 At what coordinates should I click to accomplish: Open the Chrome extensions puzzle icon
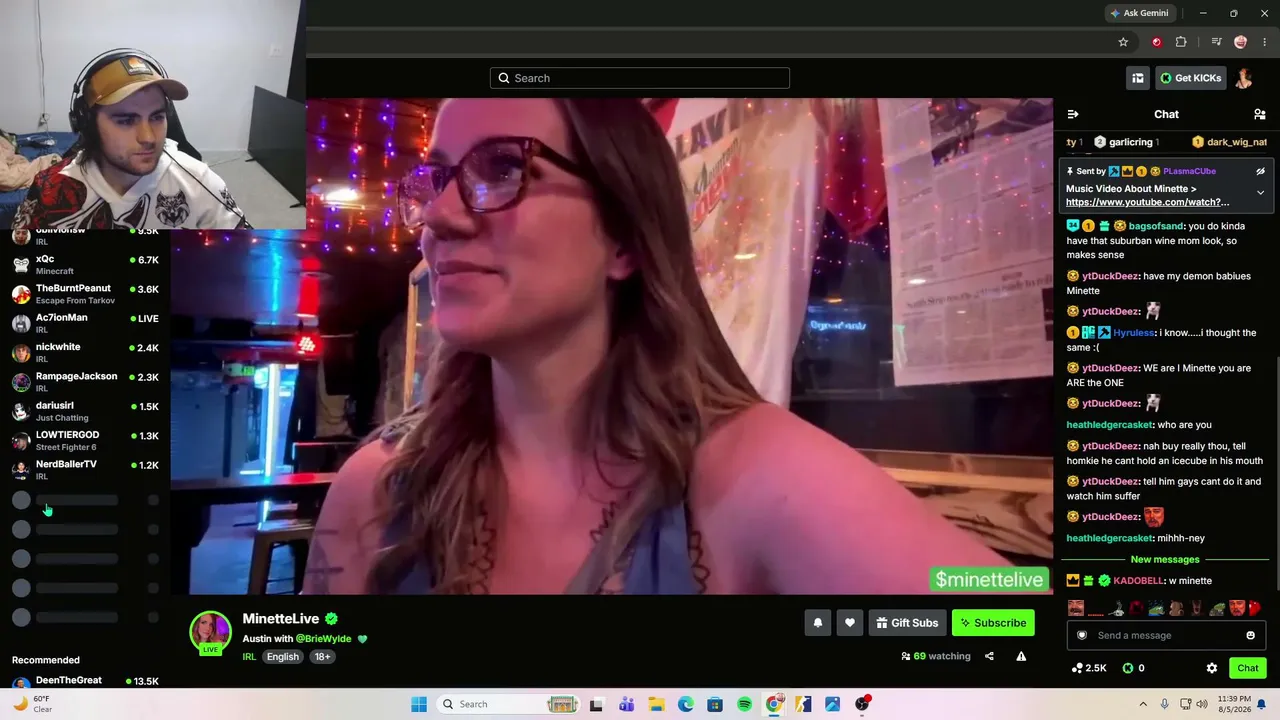point(1181,42)
